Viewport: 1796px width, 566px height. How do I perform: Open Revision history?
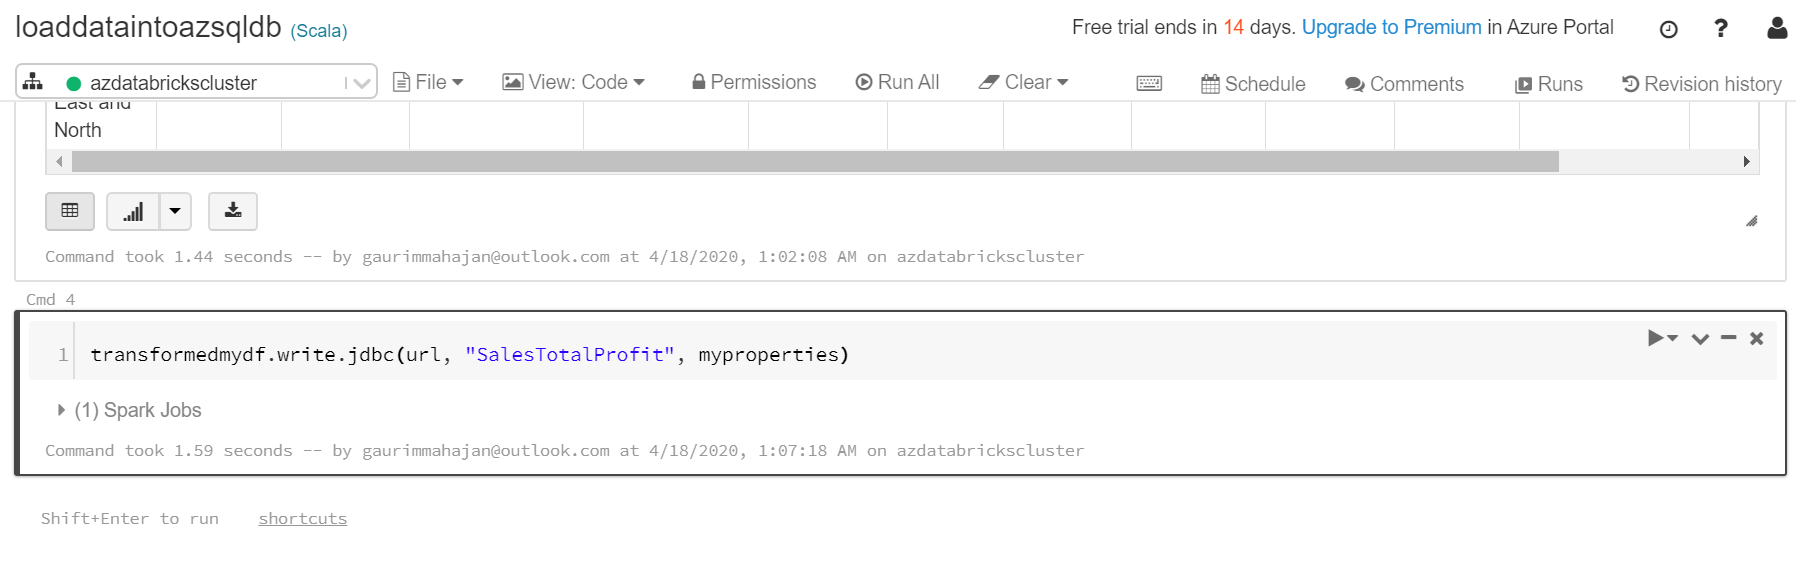click(x=1702, y=84)
